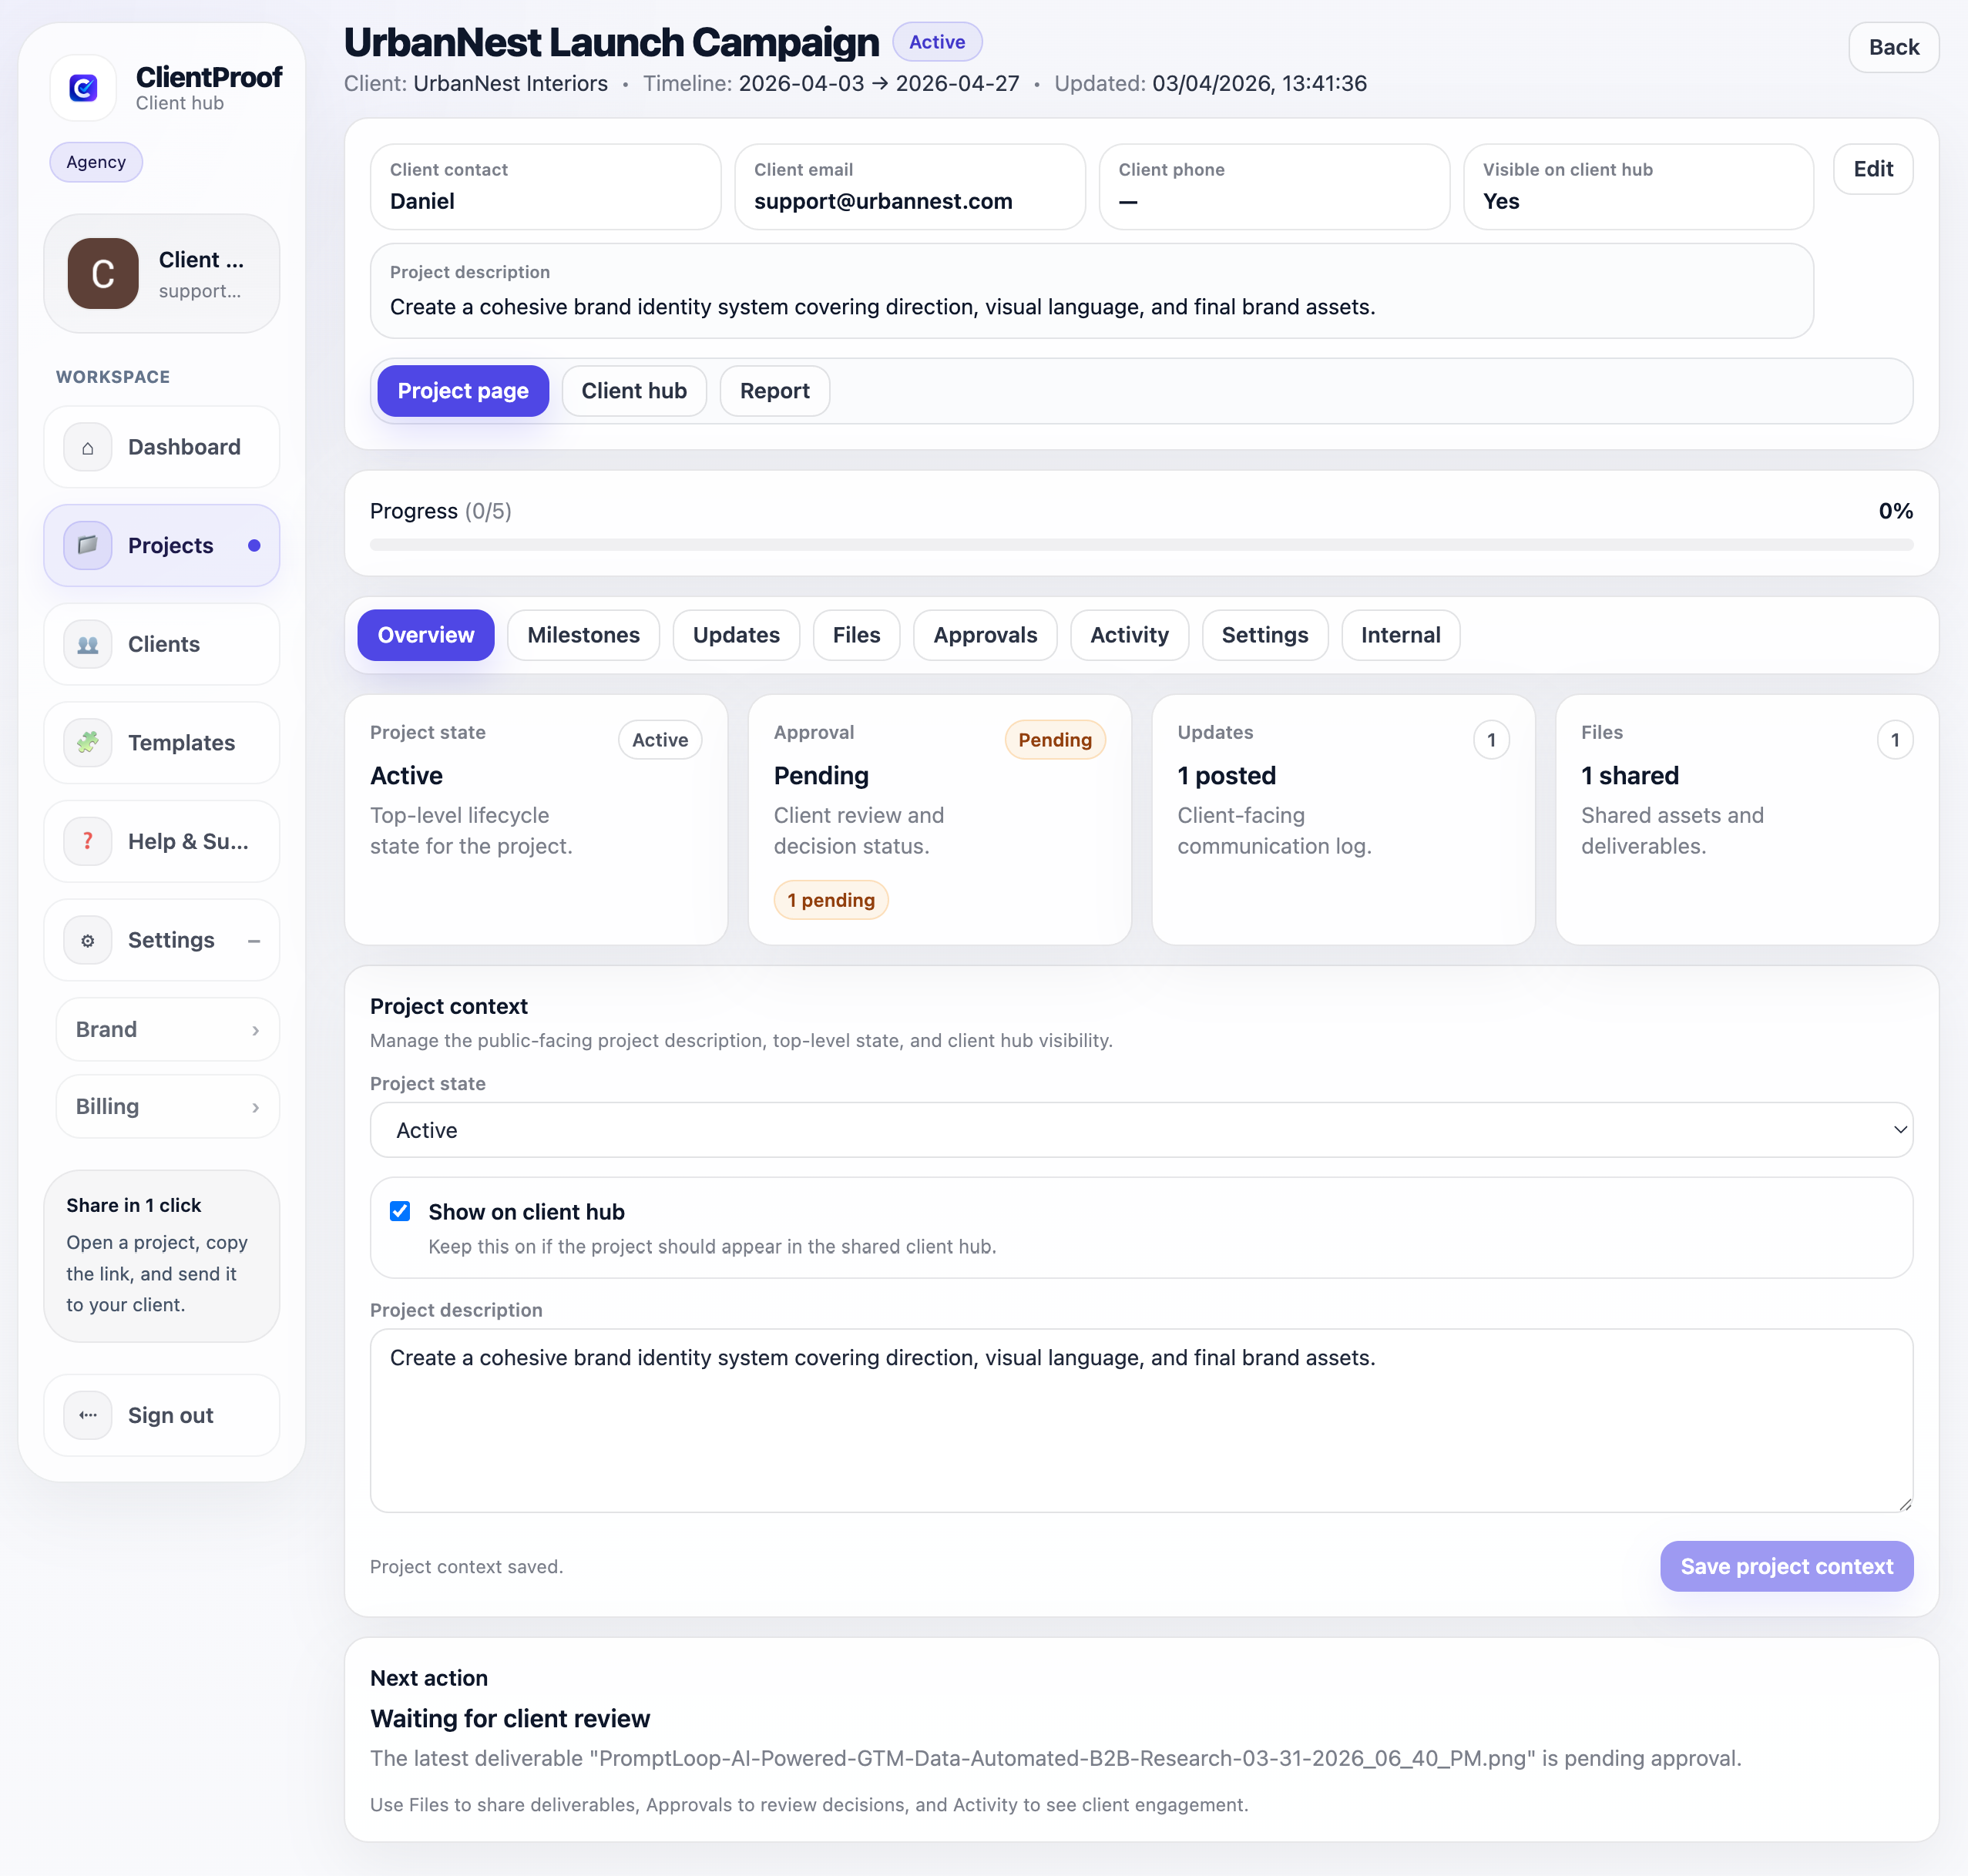
Task: Click the Settings gear icon
Action: pyautogui.click(x=88, y=940)
